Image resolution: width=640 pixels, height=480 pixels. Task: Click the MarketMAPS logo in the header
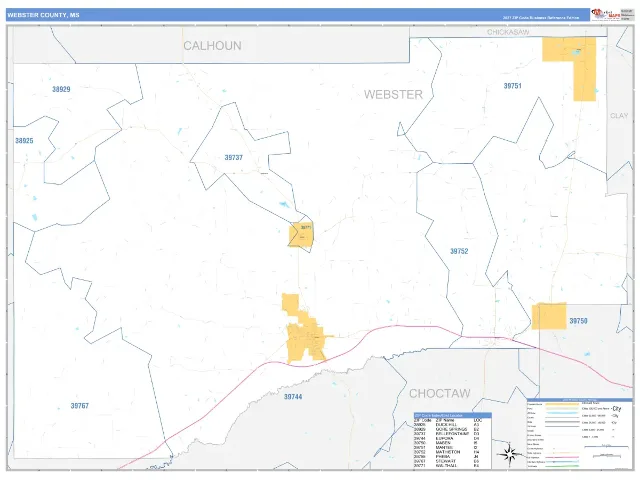point(606,14)
